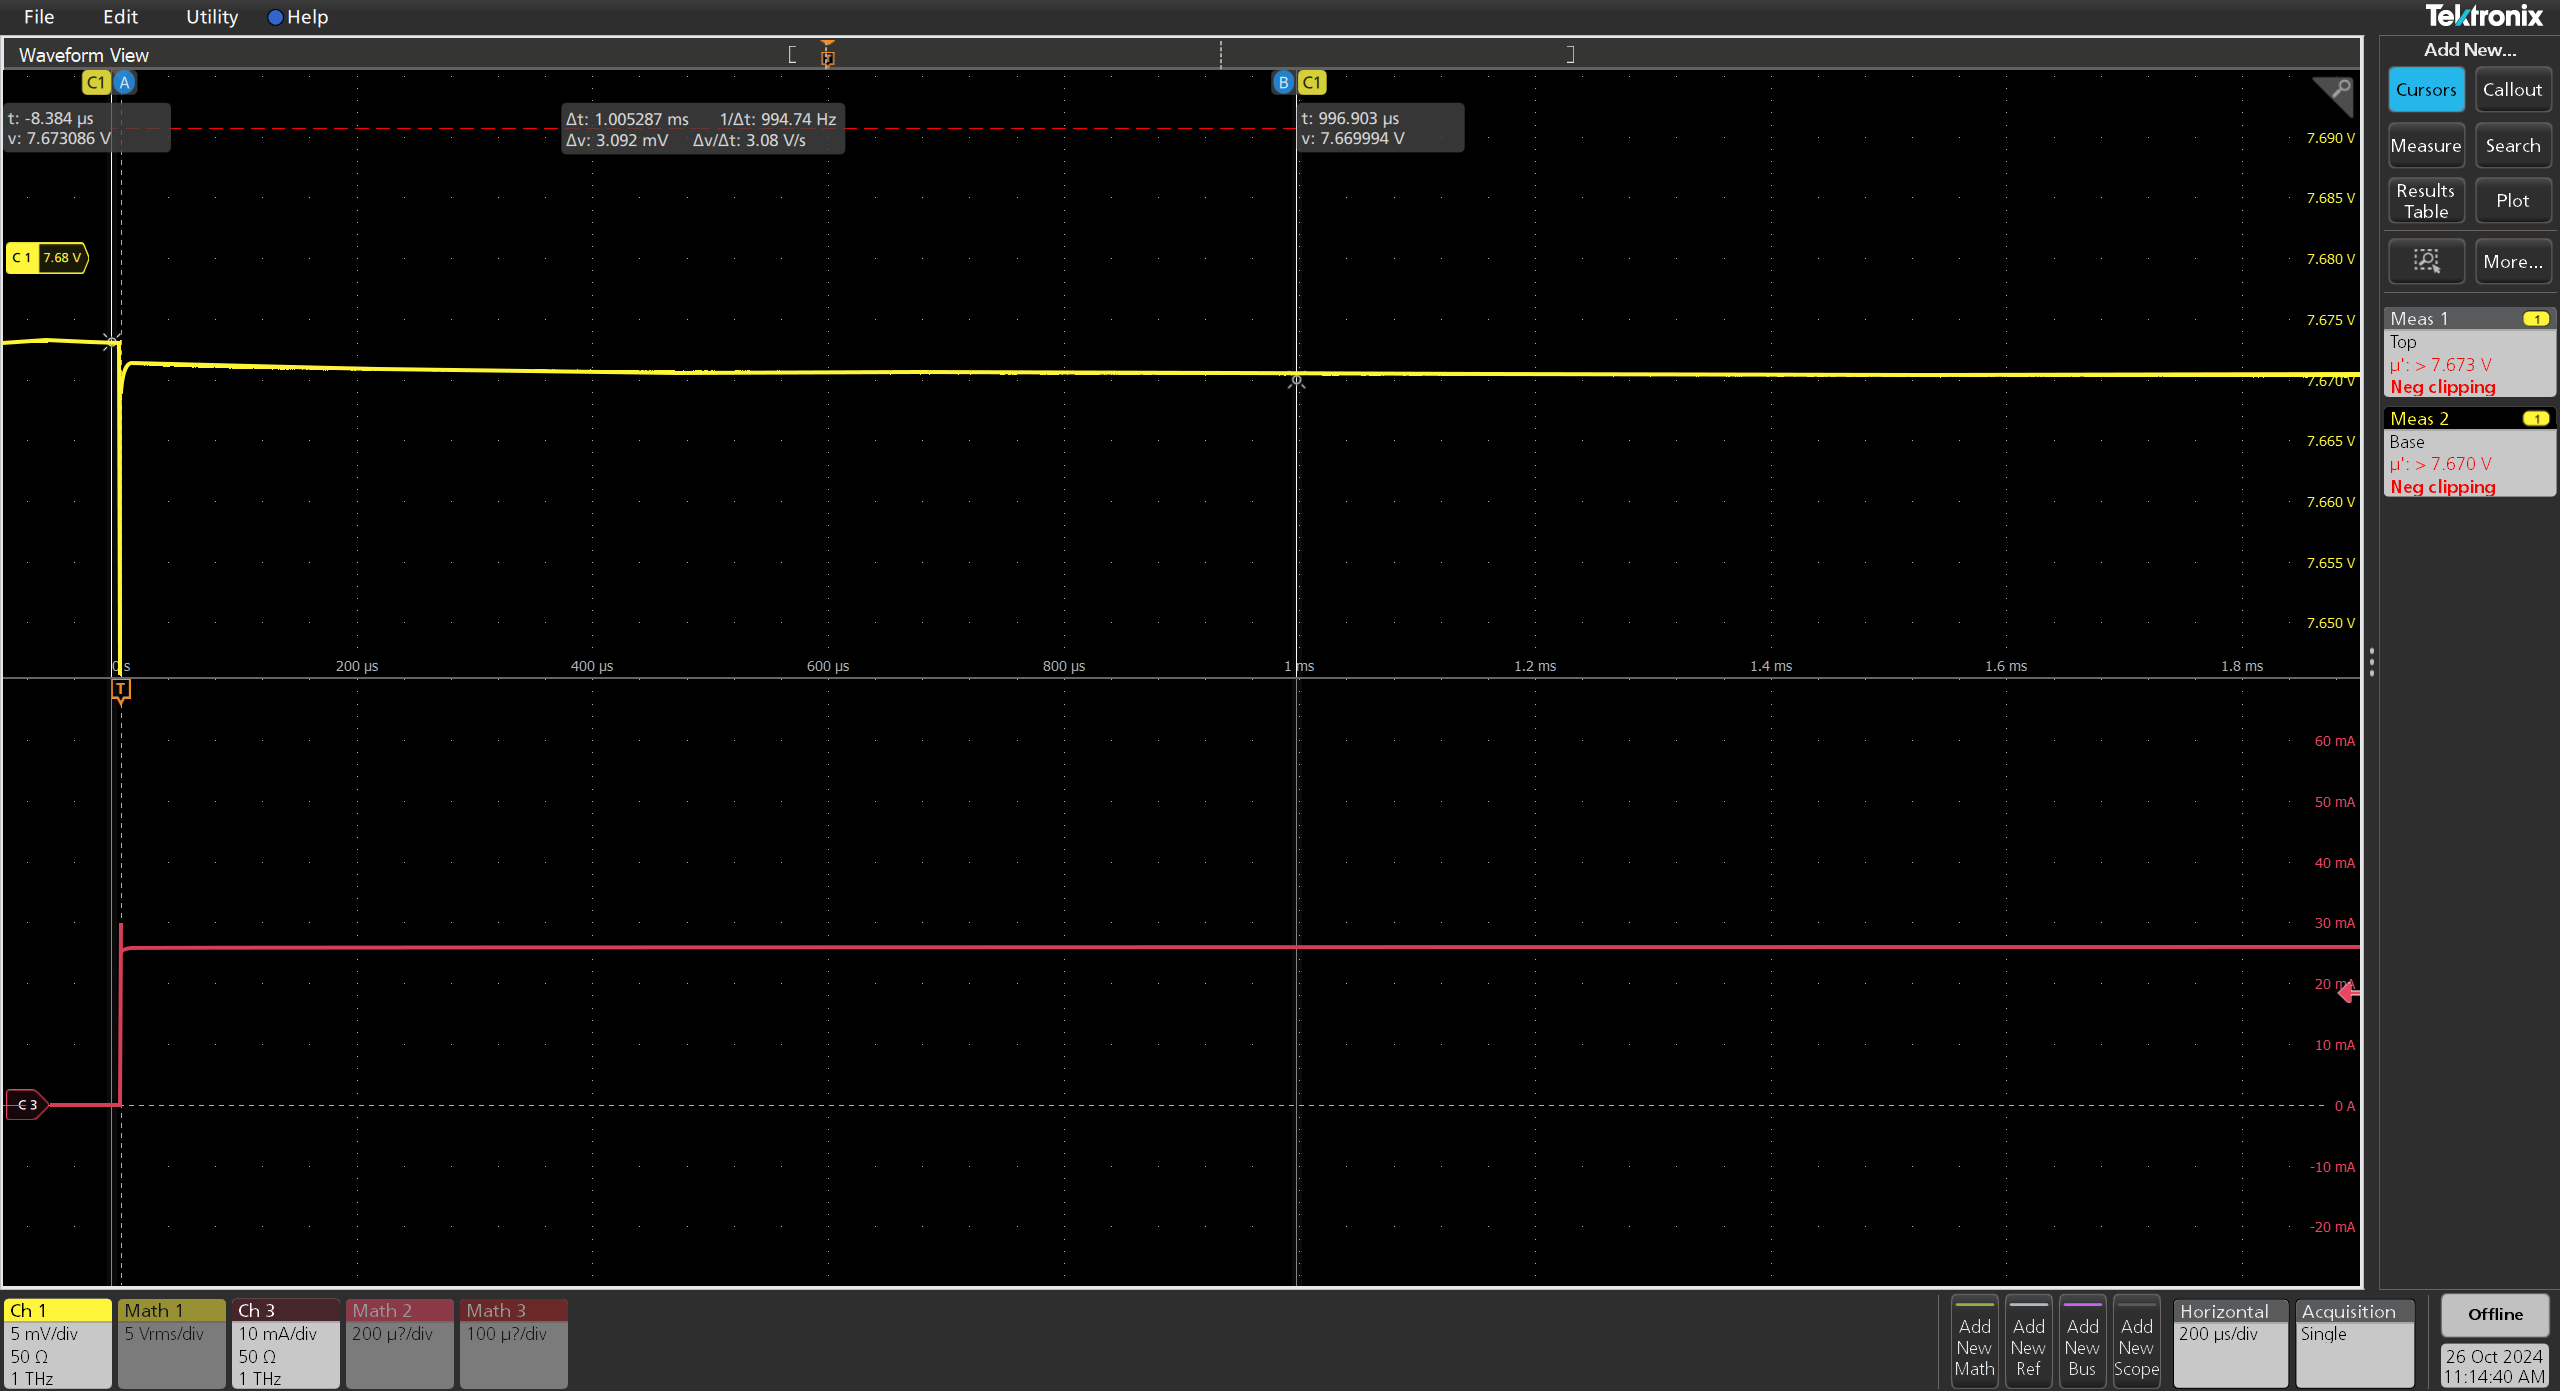Click the Callout button
2560x1391 pixels.
(2512, 90)
